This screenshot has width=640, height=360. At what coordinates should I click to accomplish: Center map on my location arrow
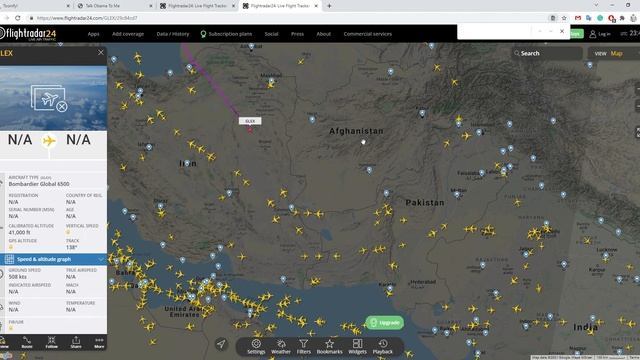coord(221,344)
